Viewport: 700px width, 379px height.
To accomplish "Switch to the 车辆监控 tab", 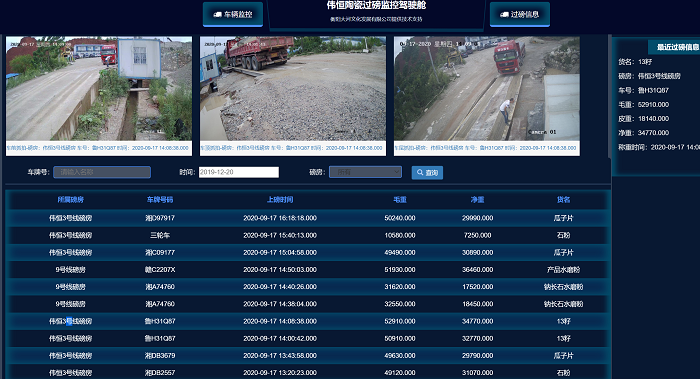I will [233, 14].
